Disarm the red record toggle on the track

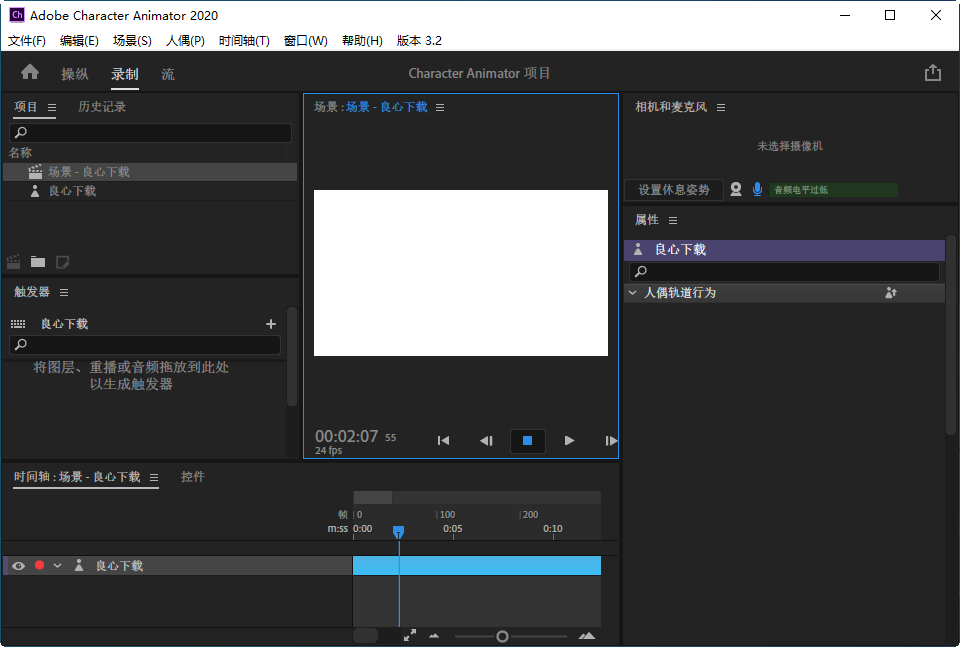tap(38, 565)
